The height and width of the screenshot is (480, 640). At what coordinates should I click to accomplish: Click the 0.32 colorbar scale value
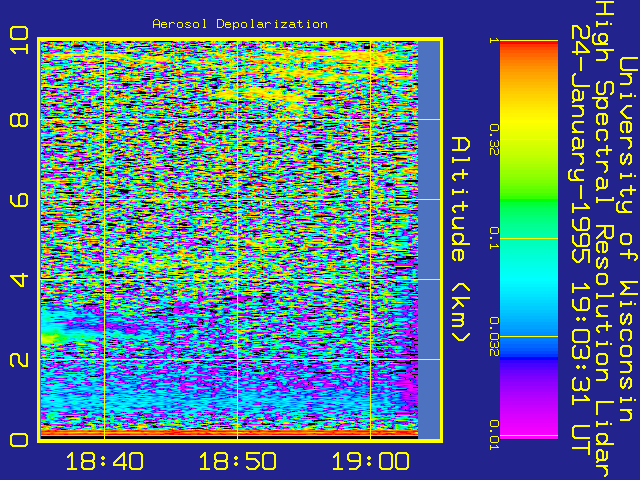(x=494, y=140)
